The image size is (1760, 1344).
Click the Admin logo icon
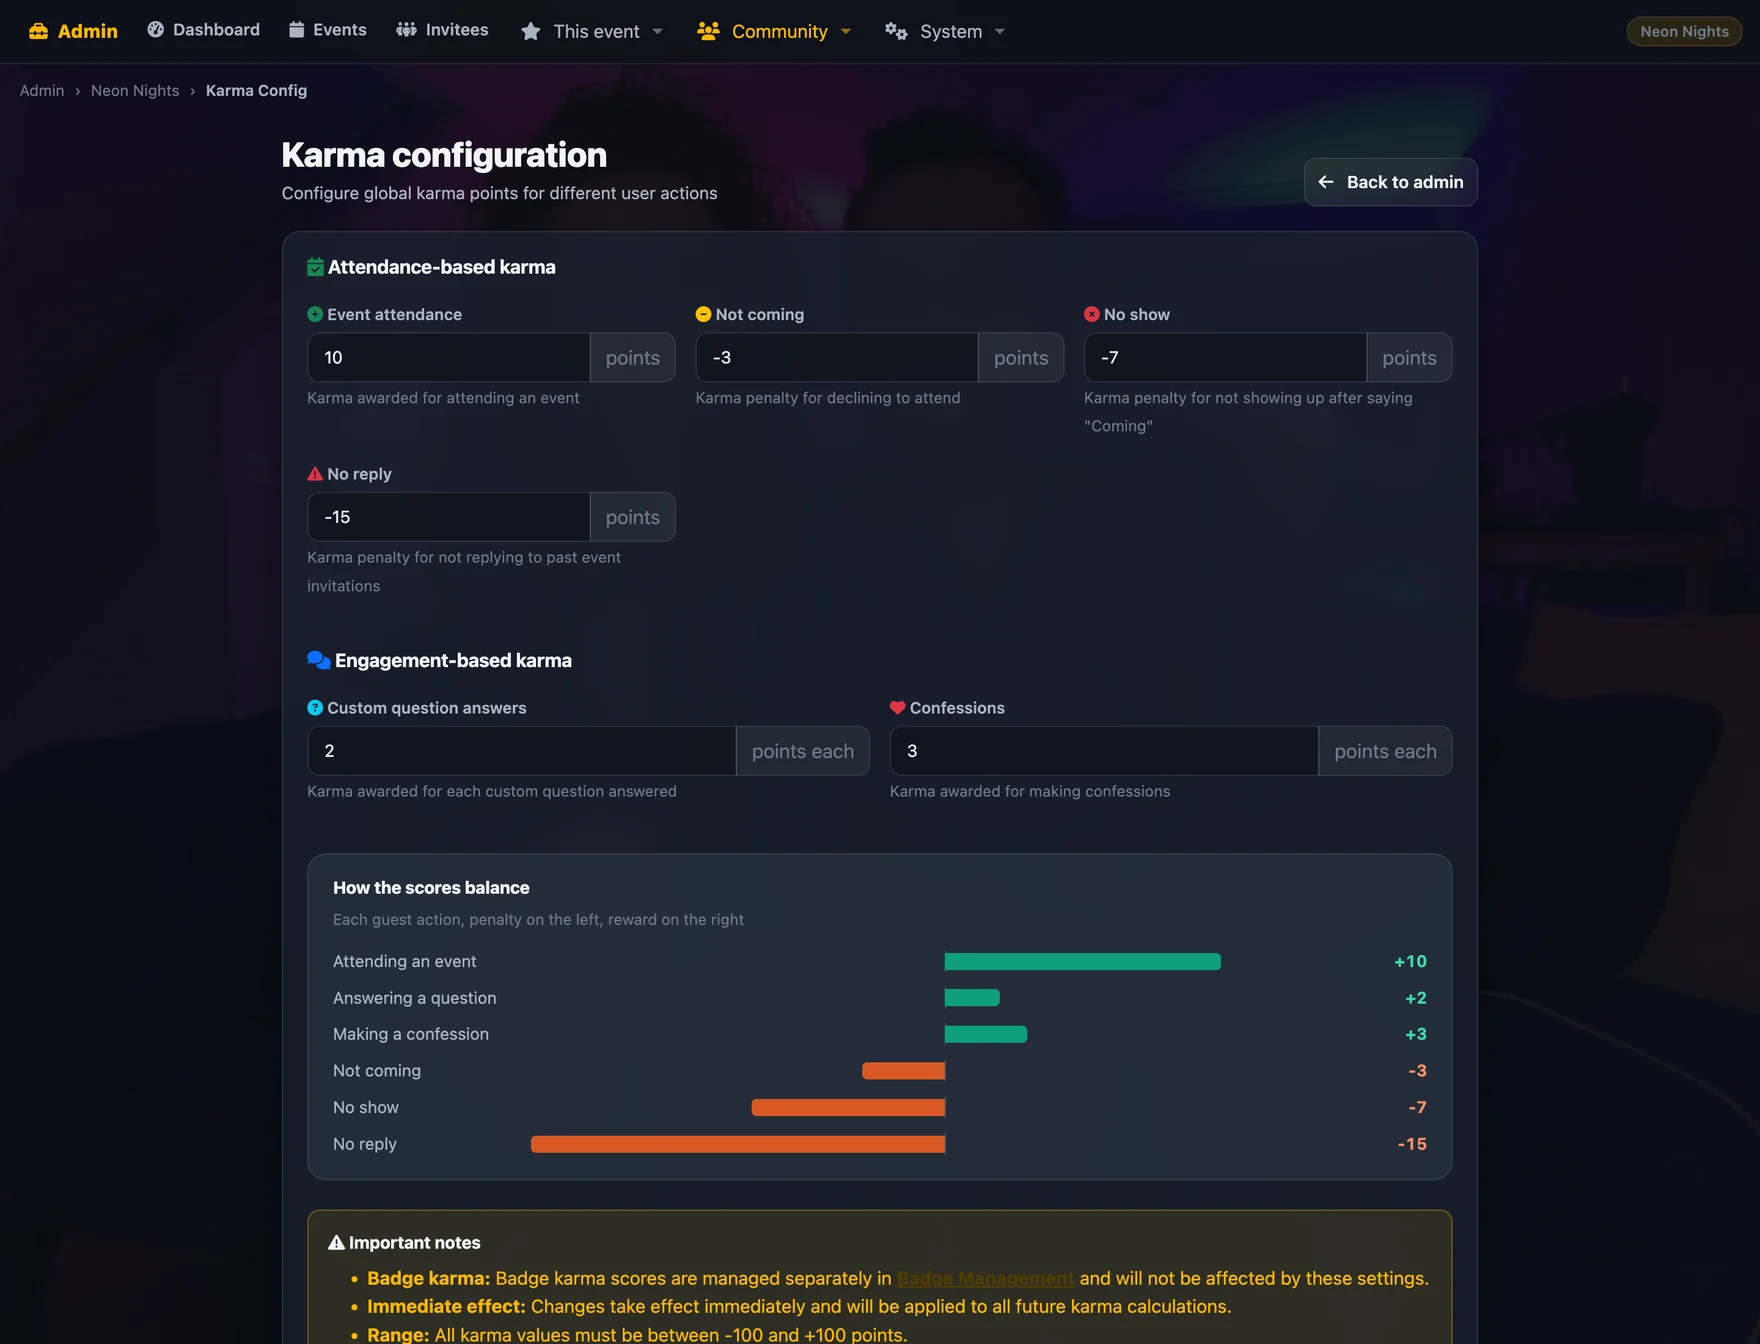tap(38, 31)
